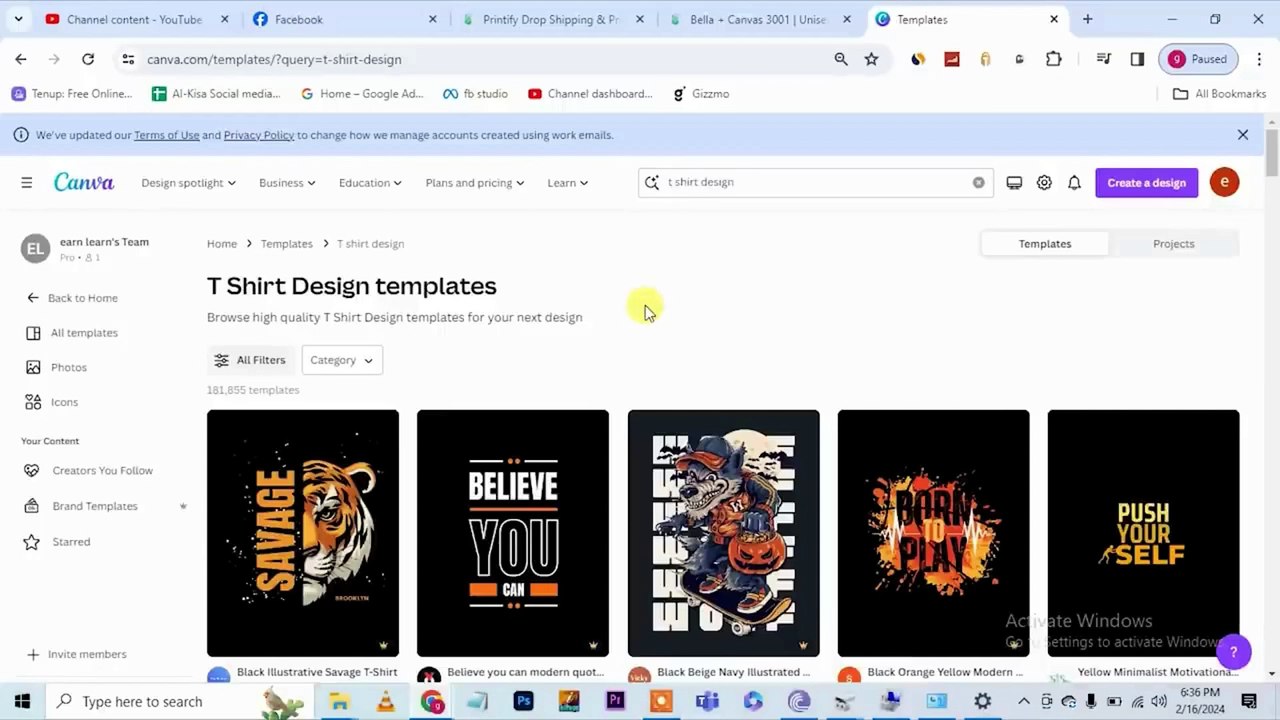The height and width of the screenshot is (720, 1280).
Task: Expand the Business menu
Action: (287, 183)
